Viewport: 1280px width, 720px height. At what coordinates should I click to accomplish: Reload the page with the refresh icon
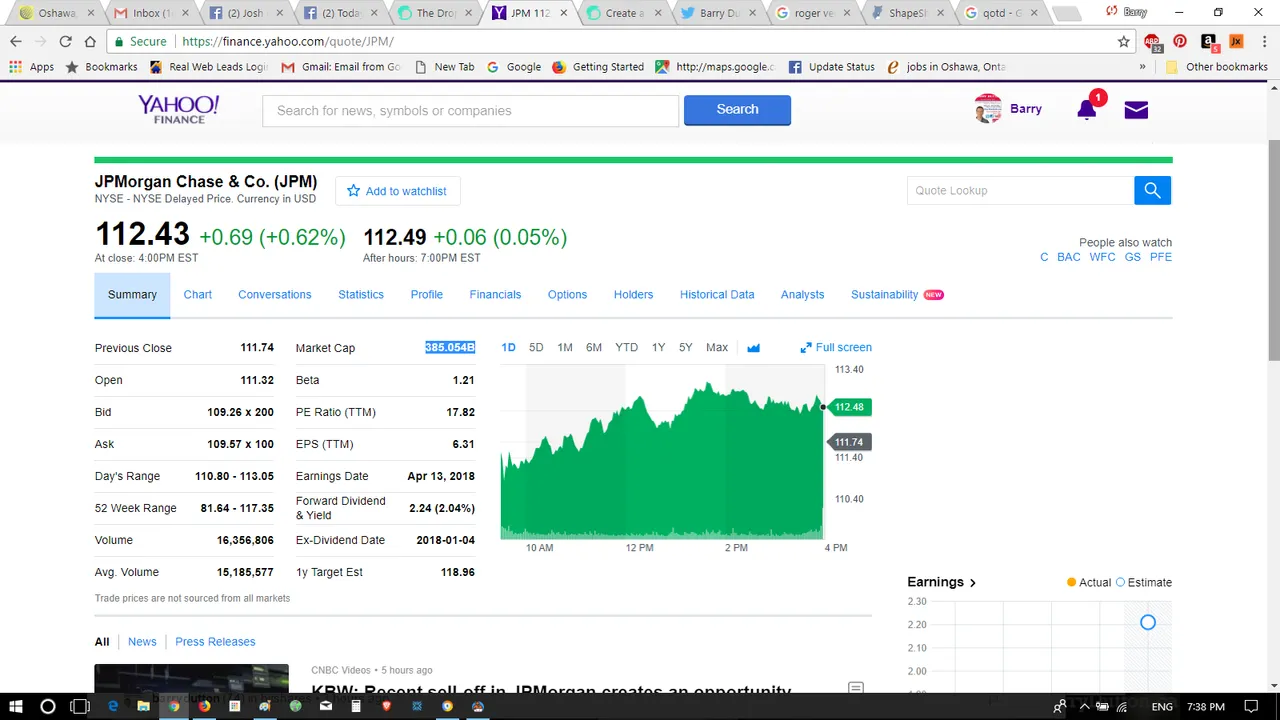pos(65,42)
